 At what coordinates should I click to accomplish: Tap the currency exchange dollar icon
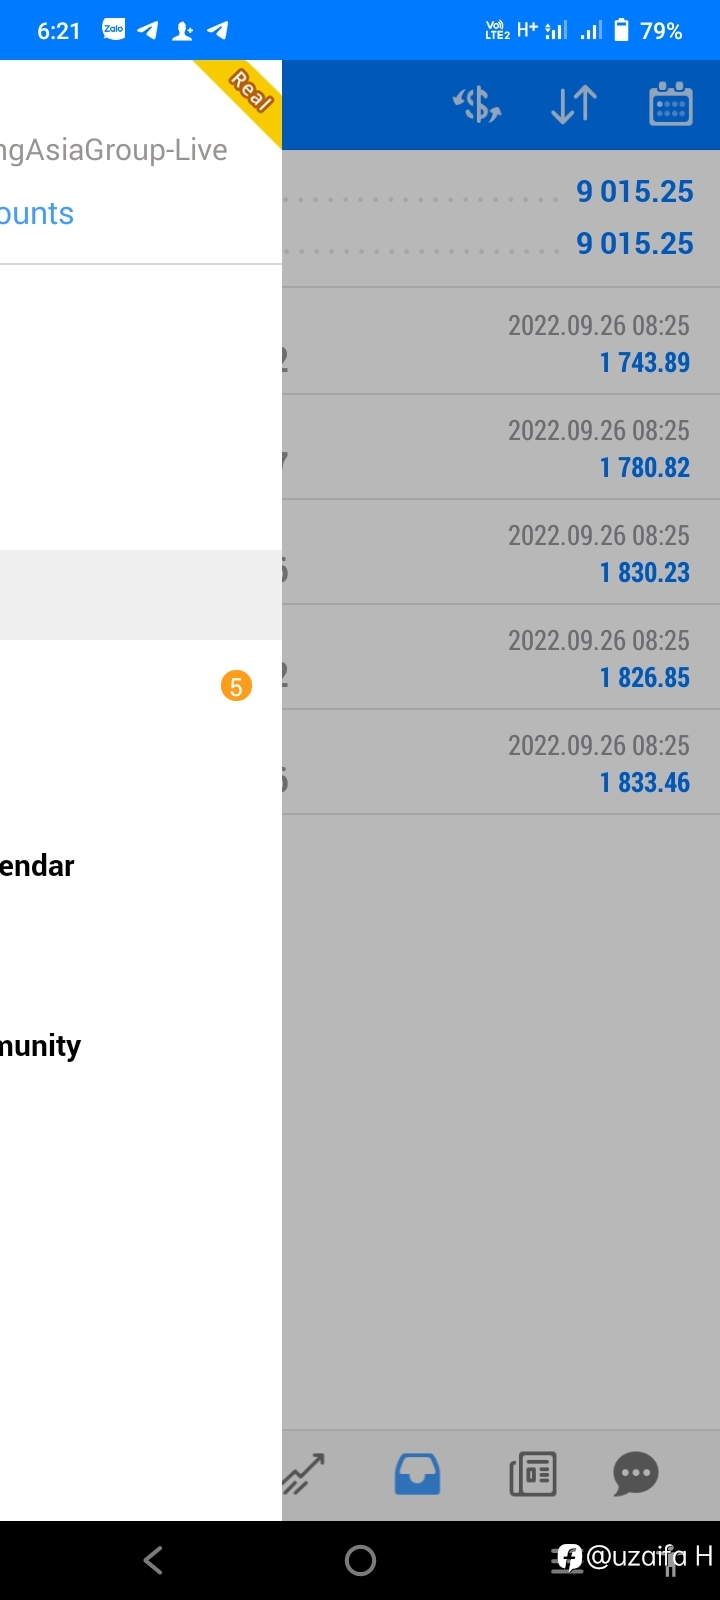[477, 105]
